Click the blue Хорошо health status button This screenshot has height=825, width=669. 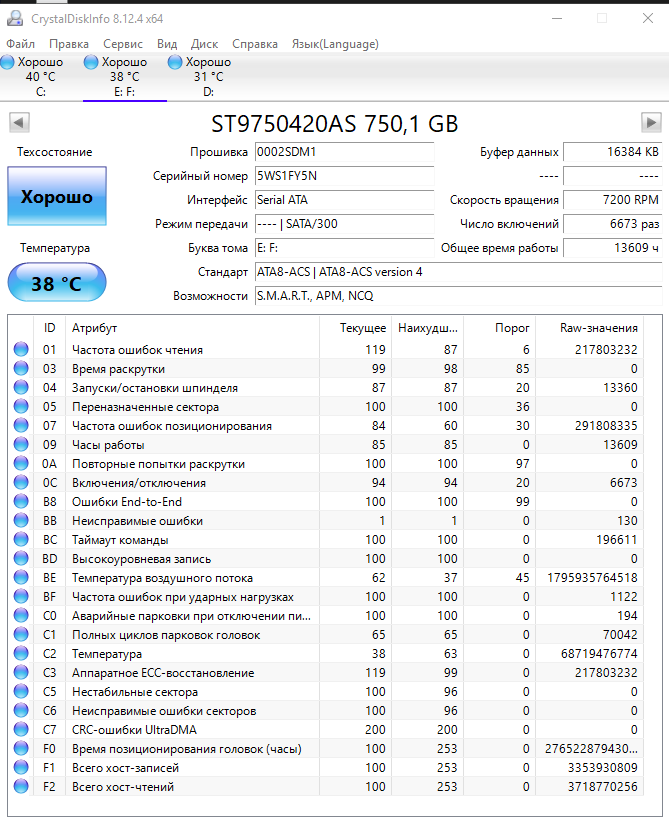(57, 196)
